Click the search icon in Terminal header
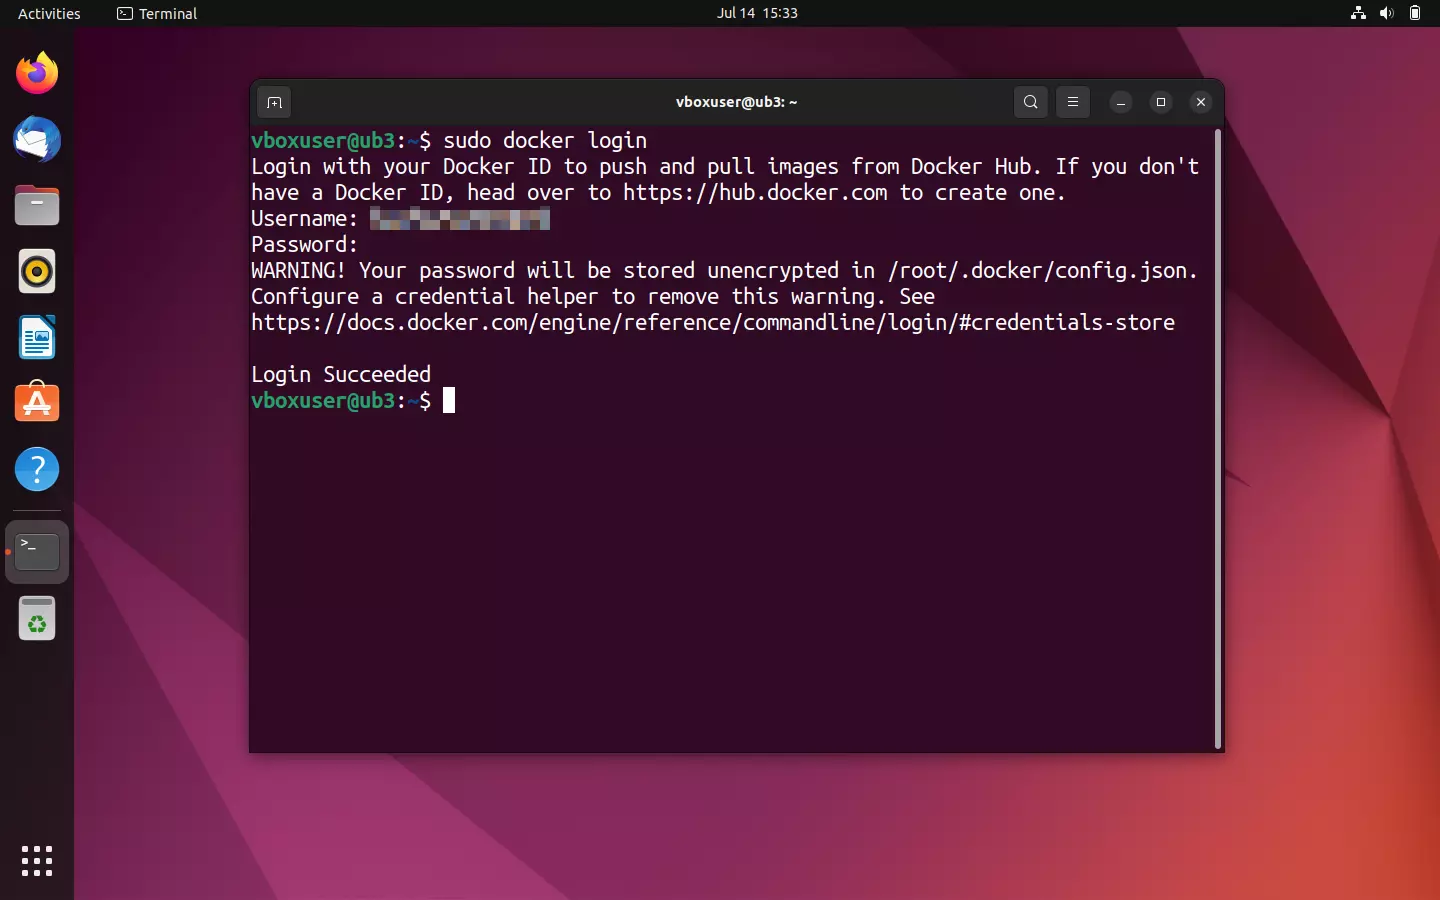1440x900 pixels. click(1030, 102)
